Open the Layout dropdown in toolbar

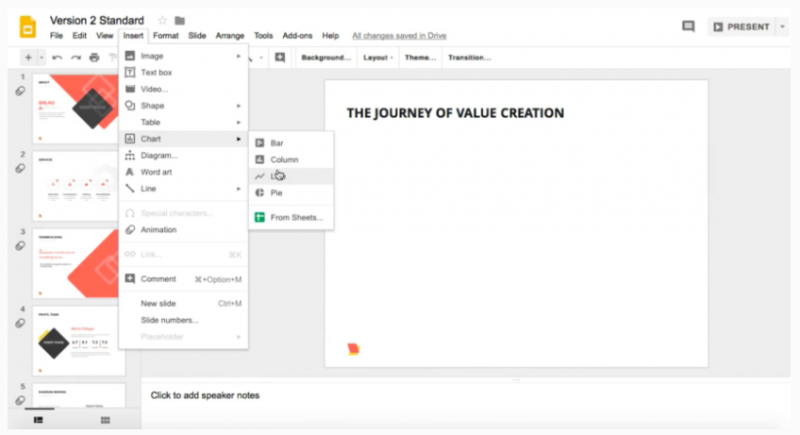(x=378, y=58)
